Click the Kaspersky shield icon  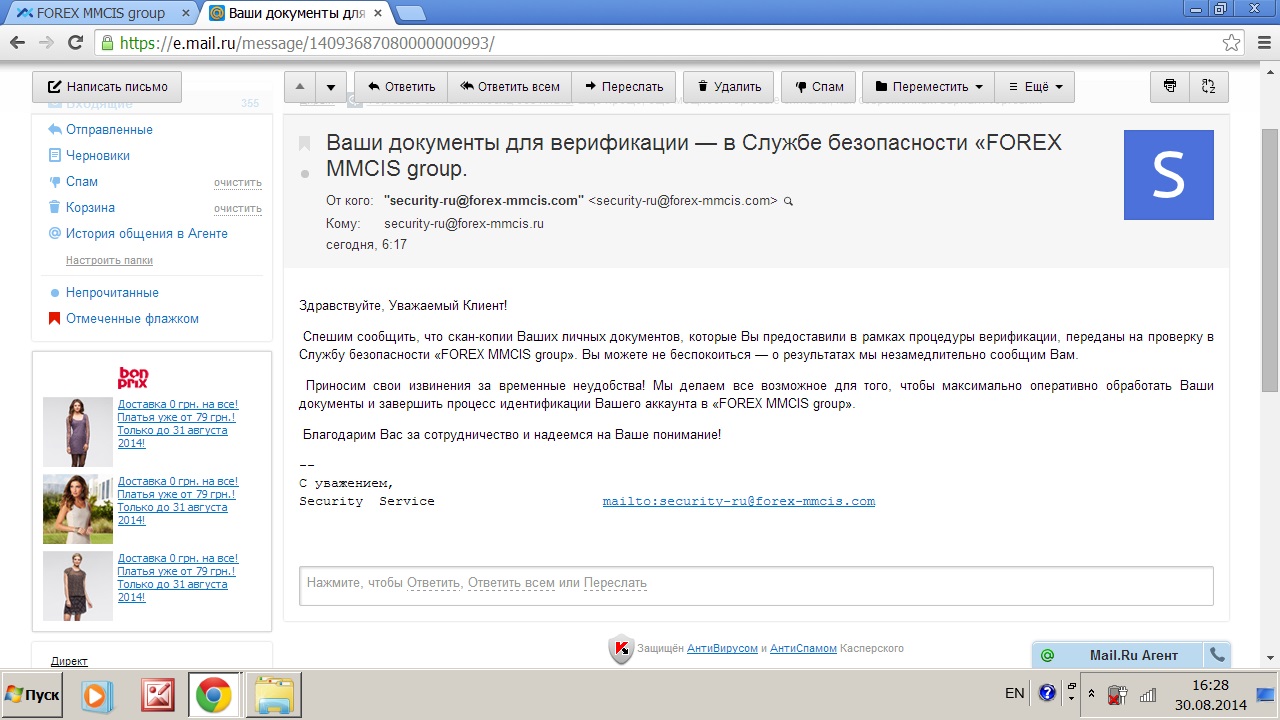coord(621,650)
